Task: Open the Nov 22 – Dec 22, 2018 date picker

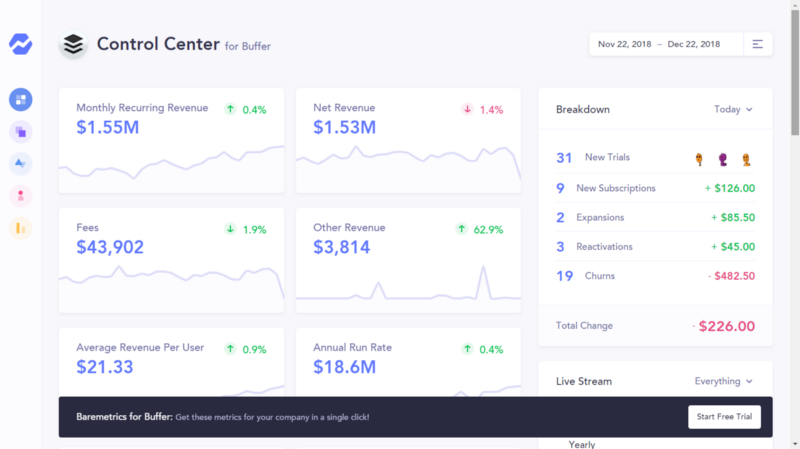Action: tap(666, 44)
